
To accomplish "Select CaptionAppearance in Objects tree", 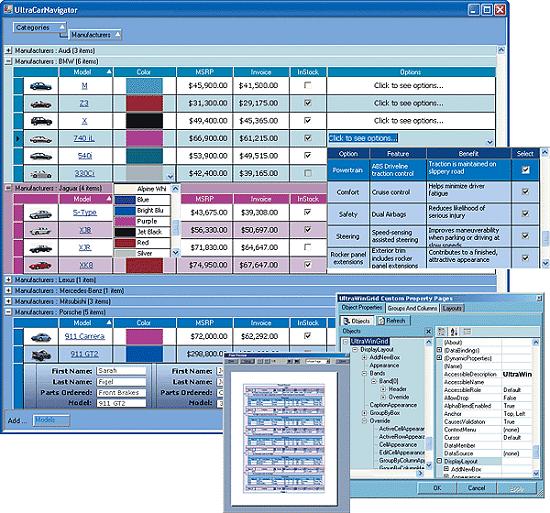I will [x=393, y=405].
